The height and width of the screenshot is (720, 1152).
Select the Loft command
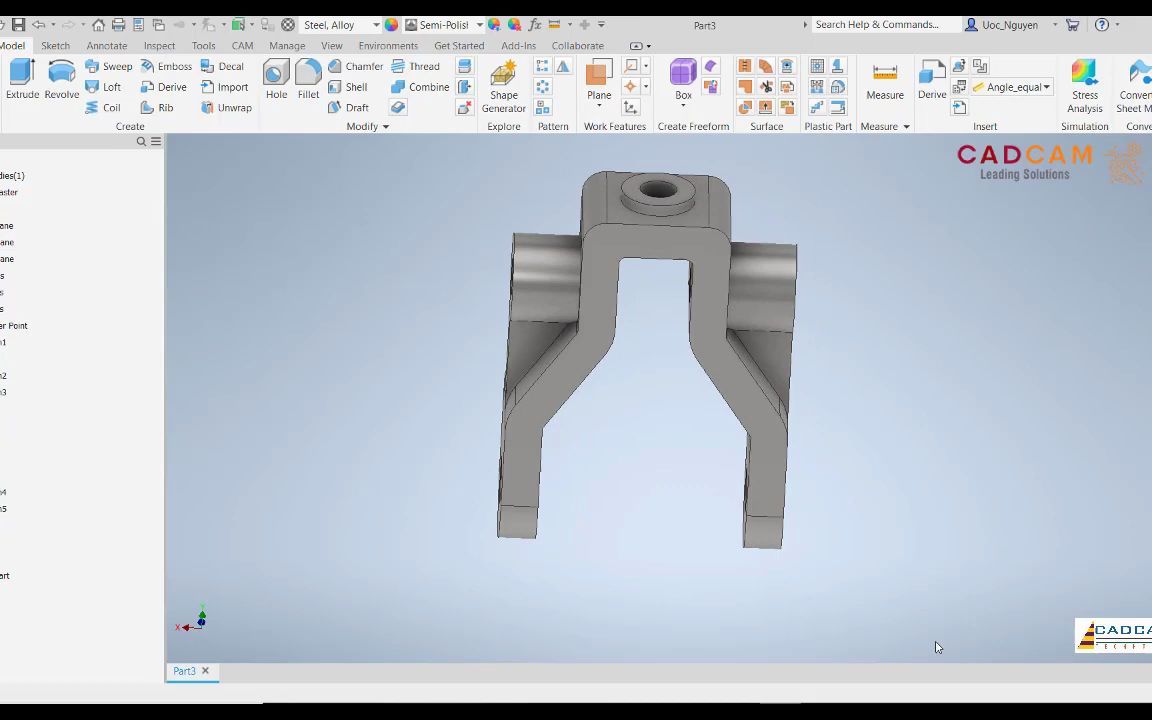tap(111, 87)
